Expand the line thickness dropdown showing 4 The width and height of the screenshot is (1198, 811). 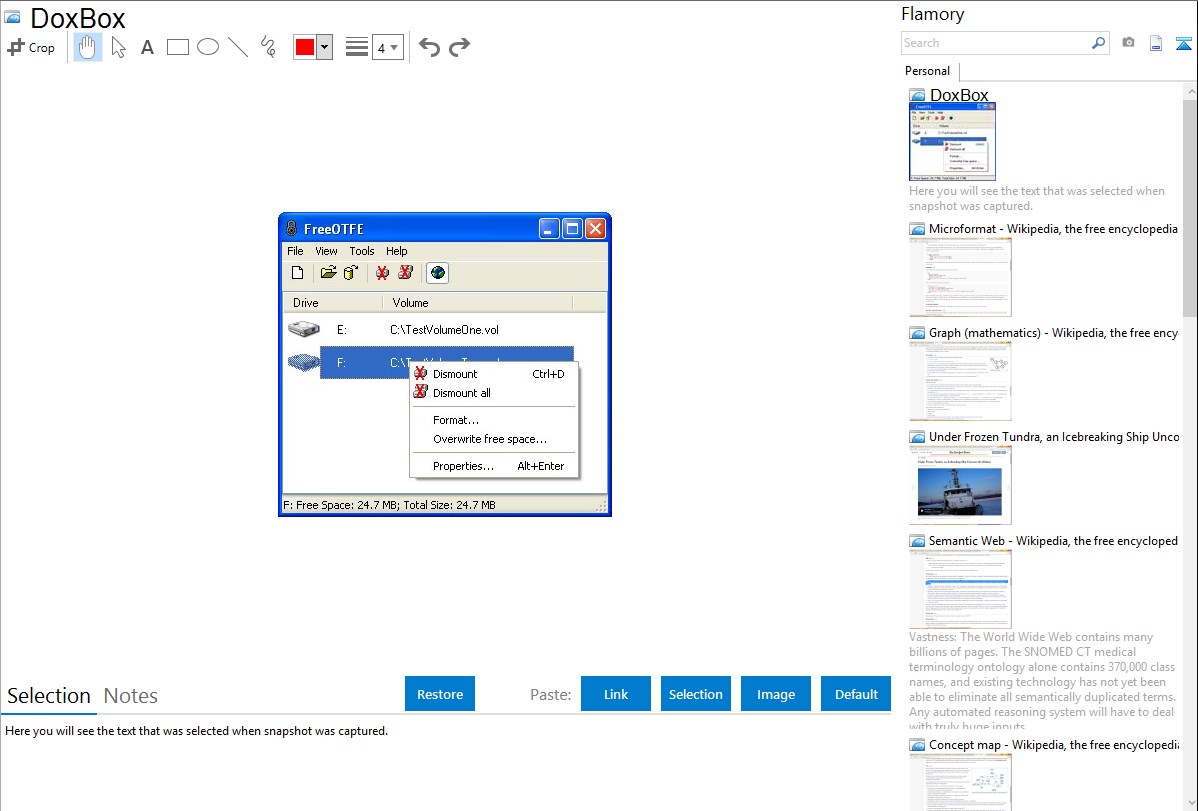(x=388, y=47)
